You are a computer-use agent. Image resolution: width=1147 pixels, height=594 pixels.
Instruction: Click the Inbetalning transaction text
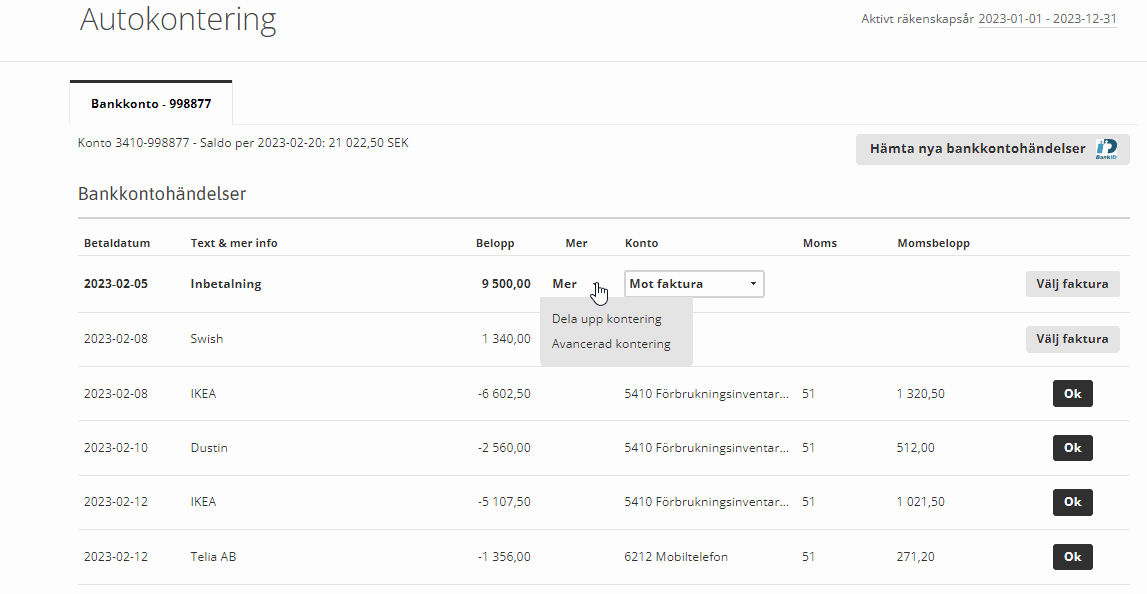click(x=226, y=284)
